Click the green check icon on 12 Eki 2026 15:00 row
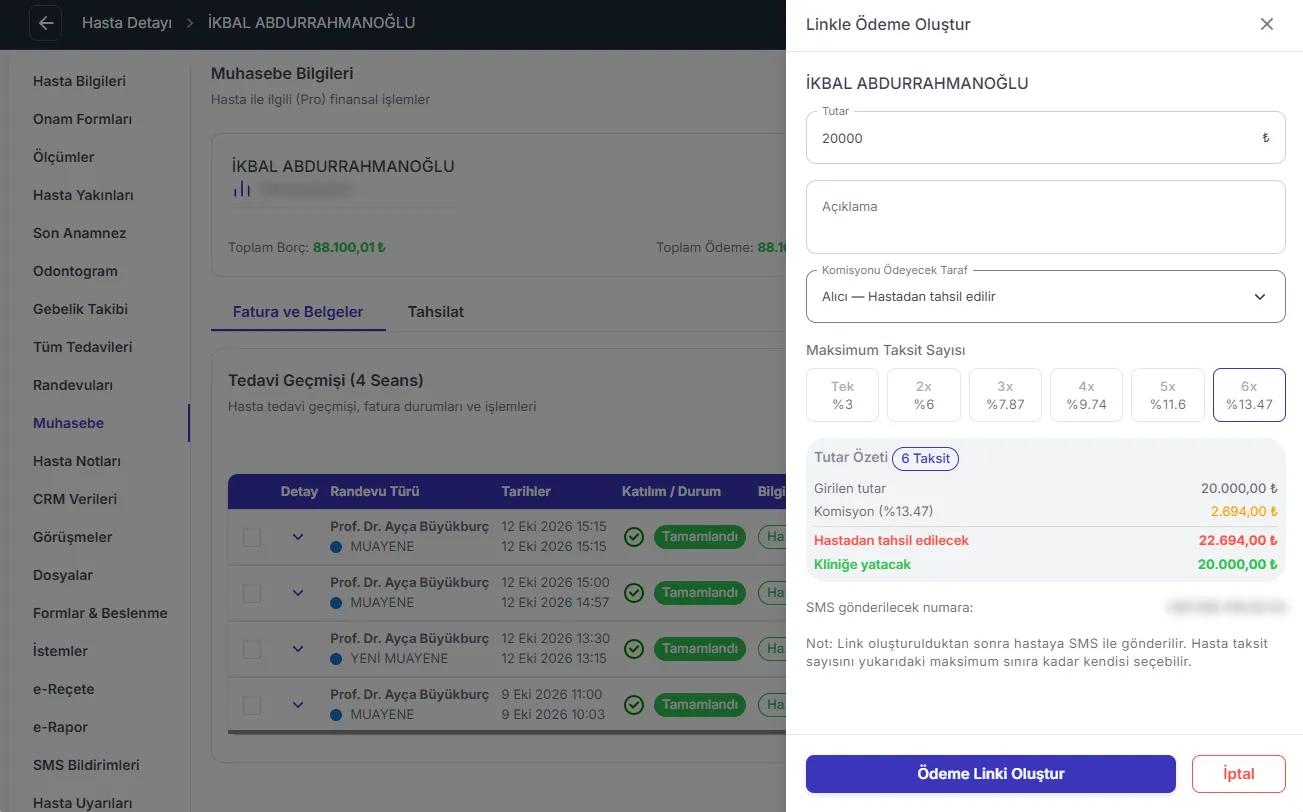This screenshot has height=812, width=1303. pyautogui.click(x=633, y=593)
